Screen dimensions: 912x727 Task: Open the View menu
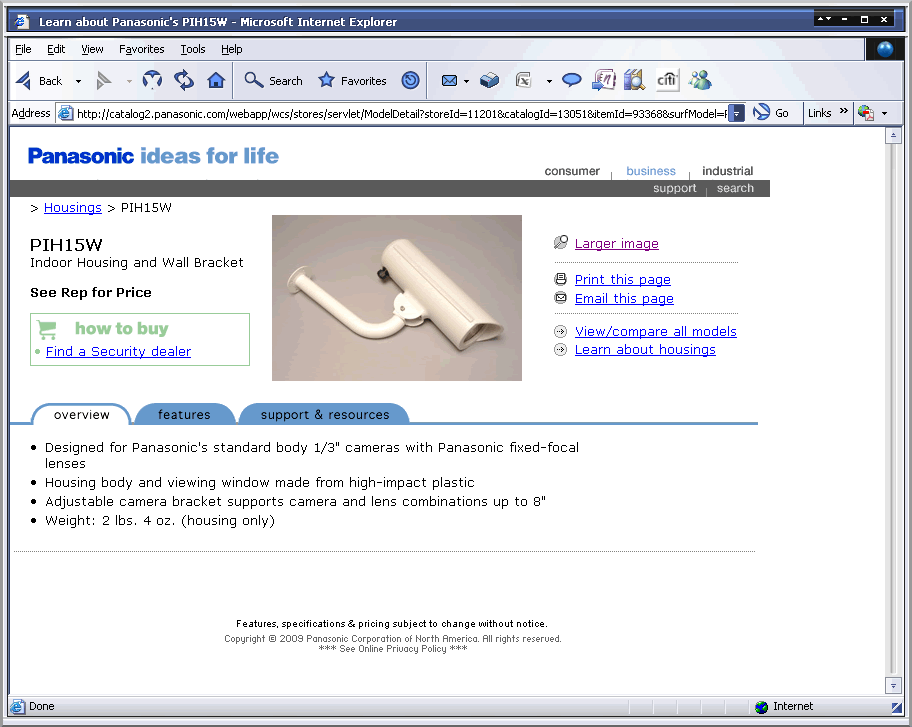point(92,49)
